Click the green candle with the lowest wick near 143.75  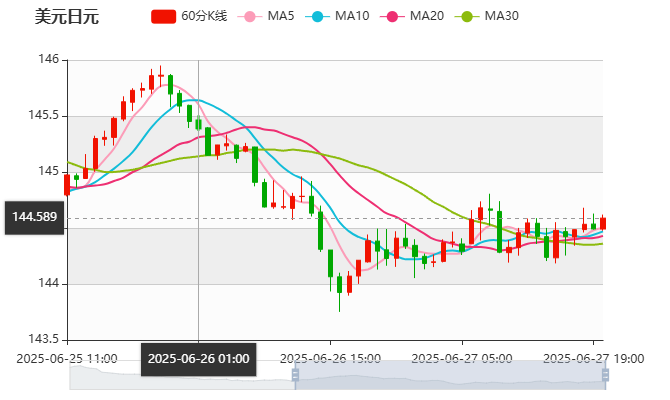click(x=340, y=285)
